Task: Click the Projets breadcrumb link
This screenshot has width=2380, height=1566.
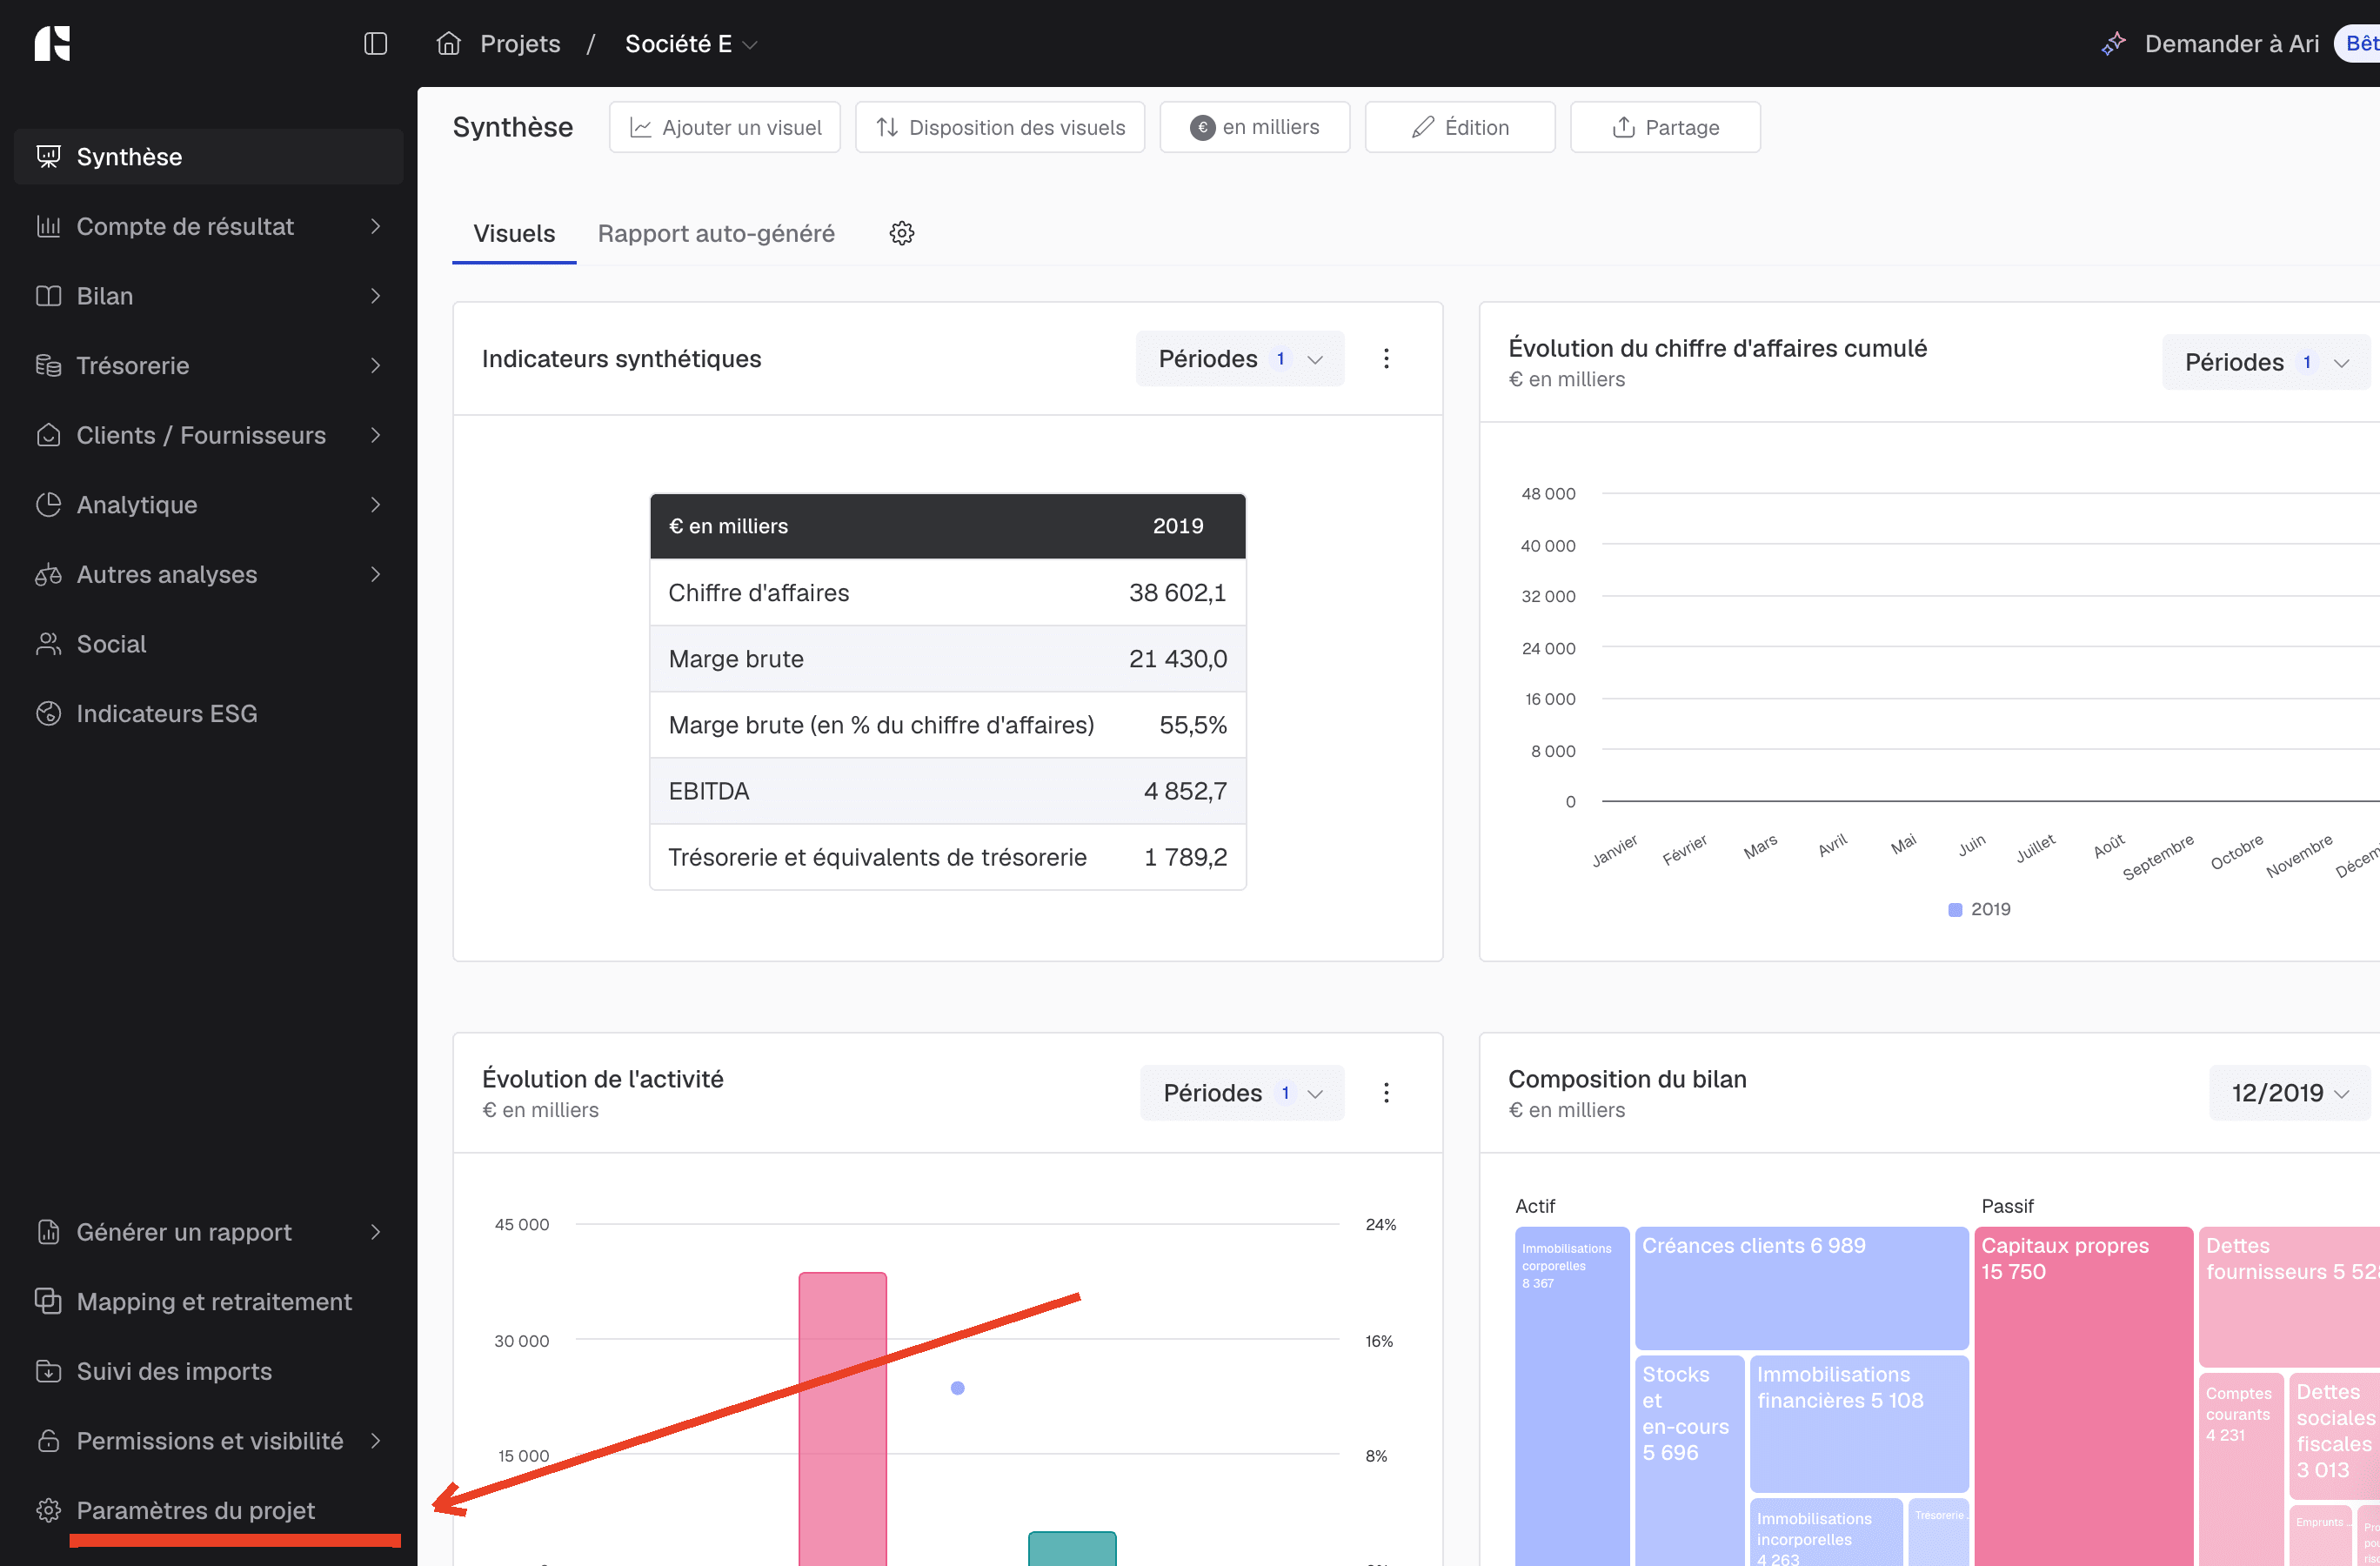Action: 520,43
